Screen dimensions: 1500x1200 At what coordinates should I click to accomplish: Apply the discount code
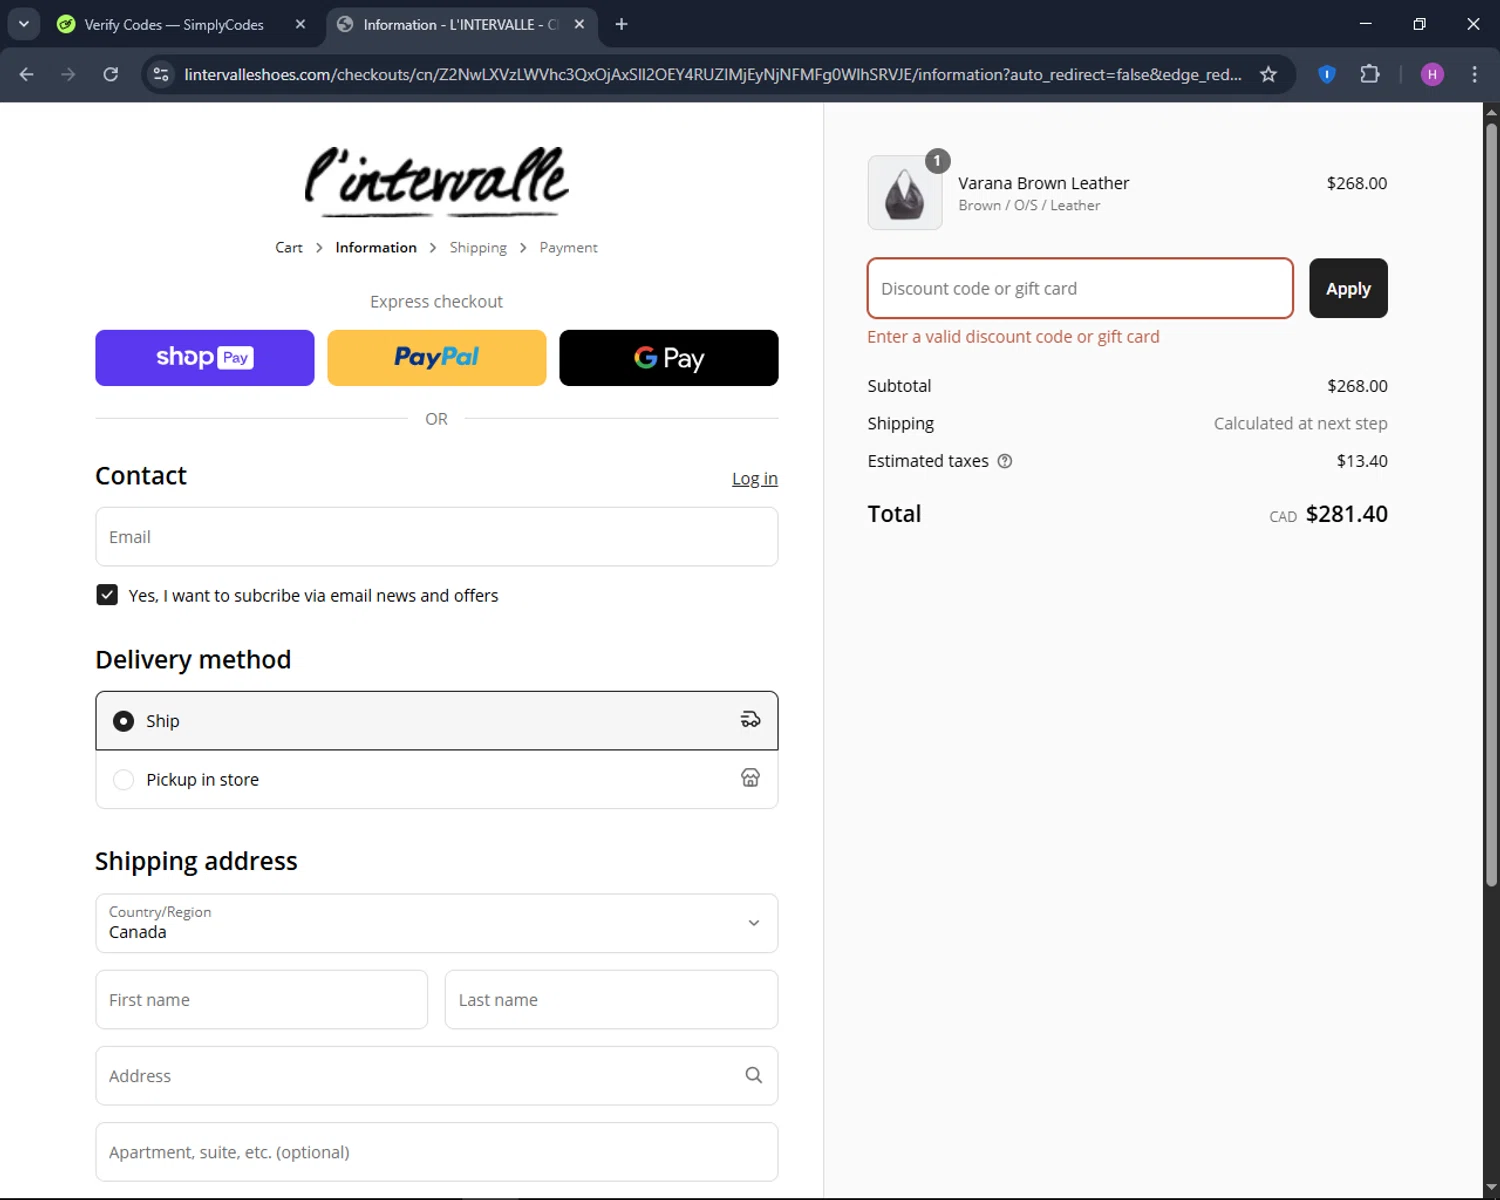tap(1348, 288)
